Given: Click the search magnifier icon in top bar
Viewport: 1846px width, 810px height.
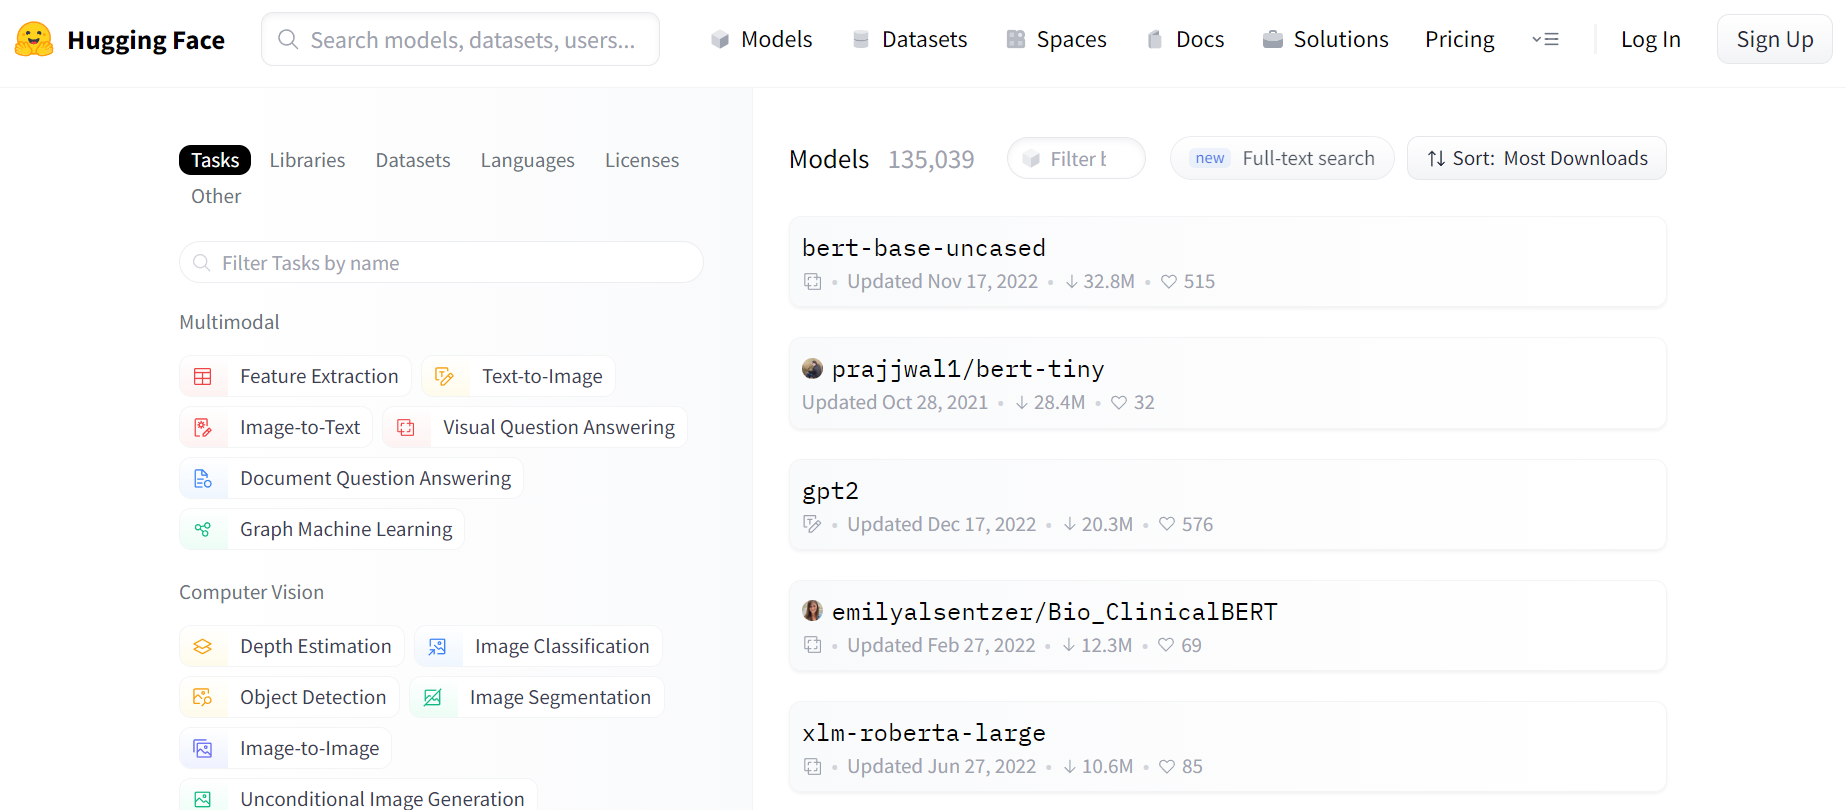Looking at the screenshot, I should (x=288, y=39).
